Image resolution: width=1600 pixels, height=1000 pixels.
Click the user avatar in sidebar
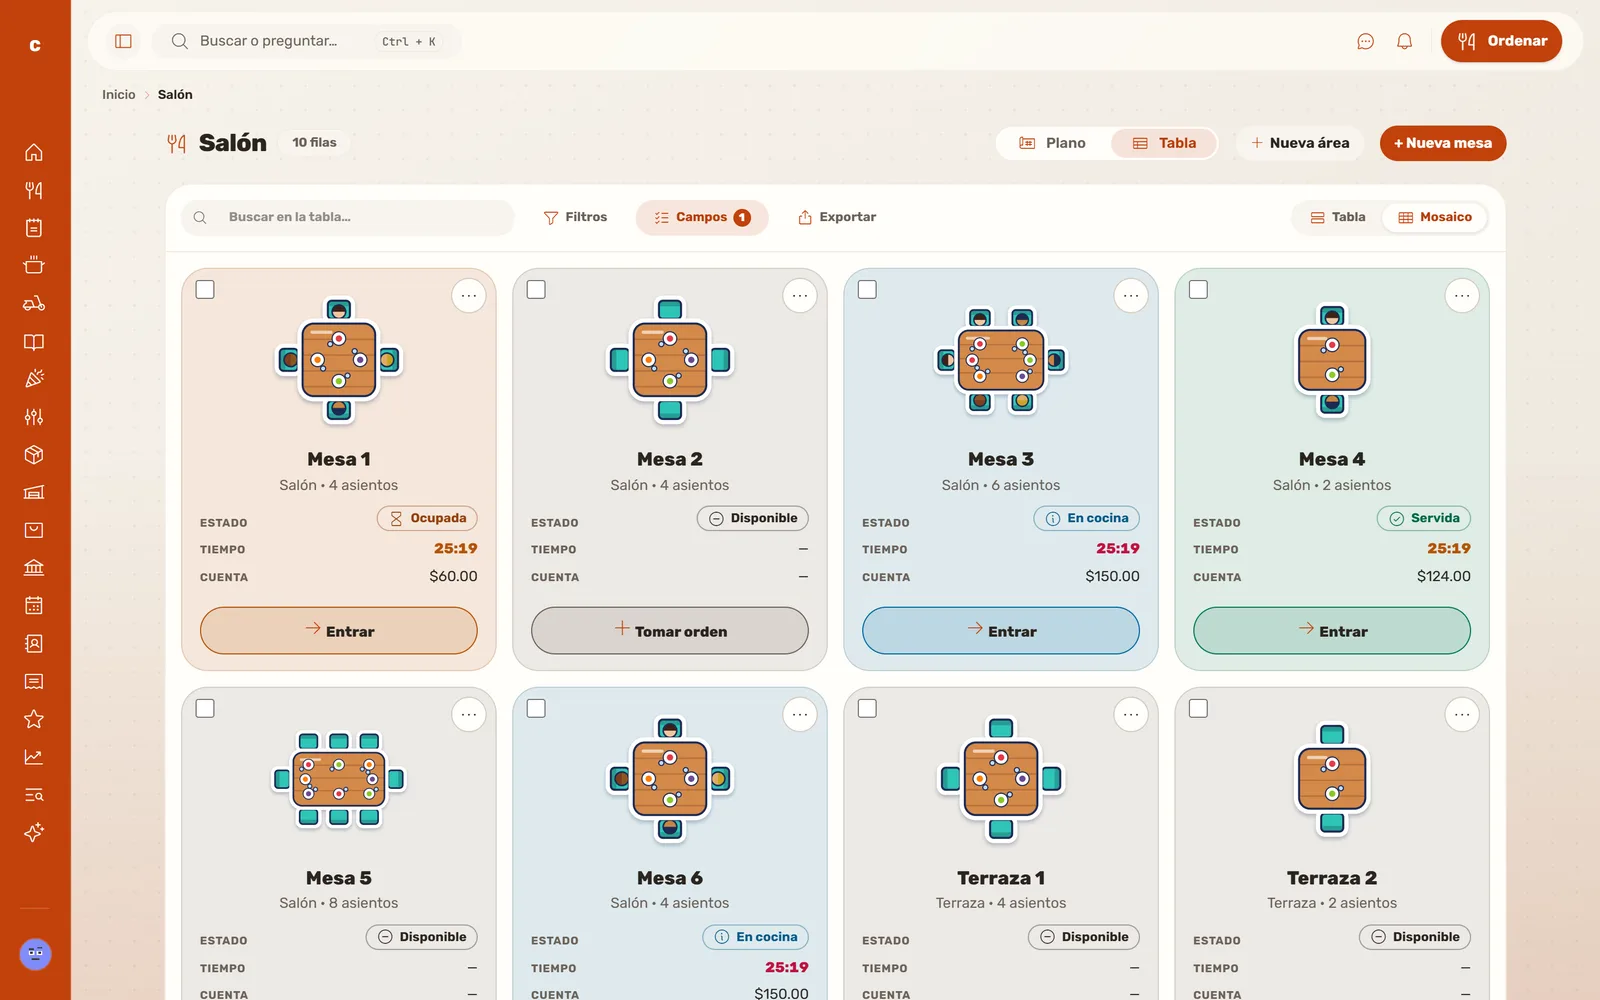35,954
